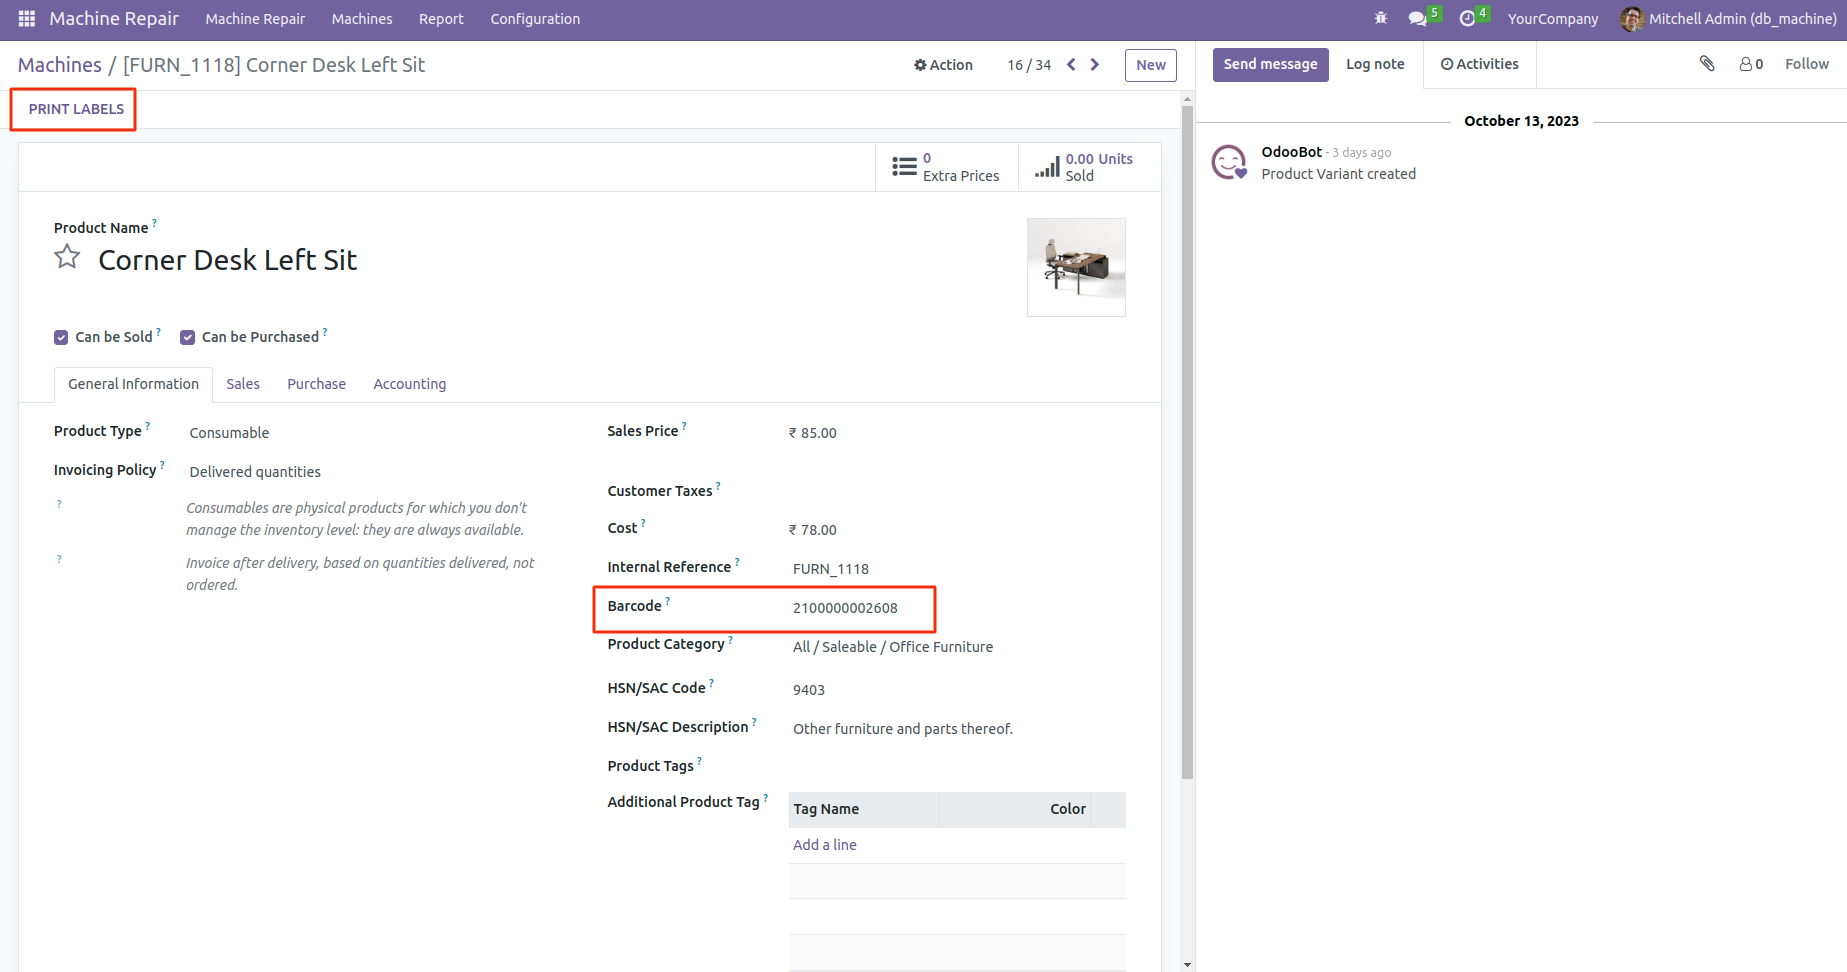Follow this product record
Image resolution: width=1847 pixels, height=972 pixels.
(x=1807, y=64)
